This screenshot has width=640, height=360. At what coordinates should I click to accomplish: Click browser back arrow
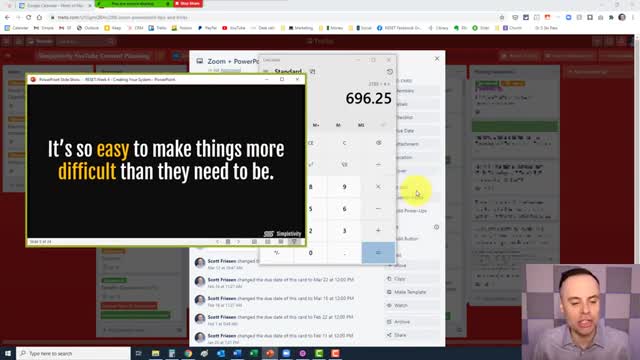(x=7, y=18)
